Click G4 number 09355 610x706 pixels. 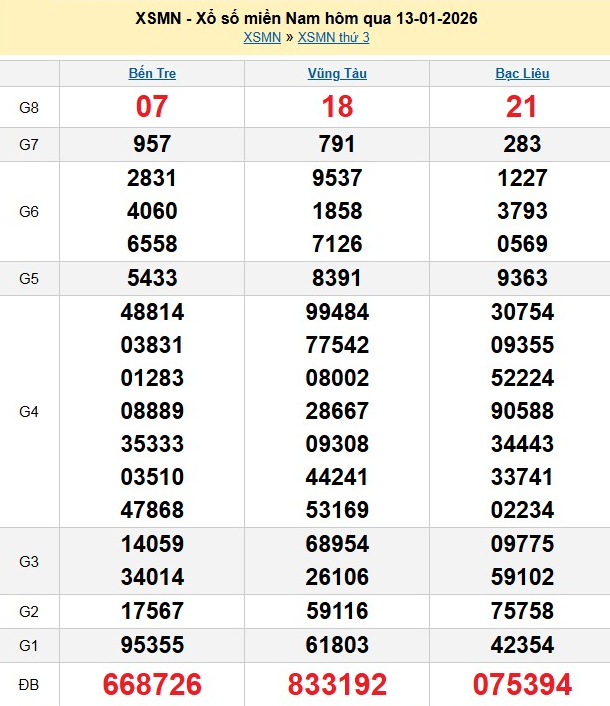click(x=522, y=345)
